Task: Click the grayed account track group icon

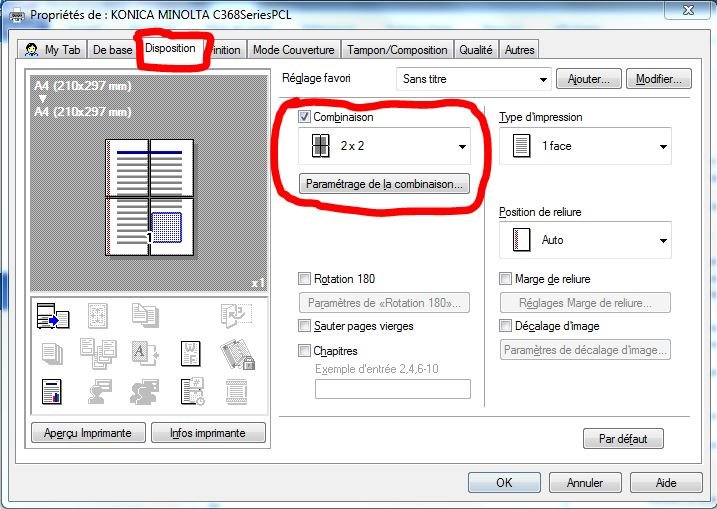Action: click(x=144, y=391)
